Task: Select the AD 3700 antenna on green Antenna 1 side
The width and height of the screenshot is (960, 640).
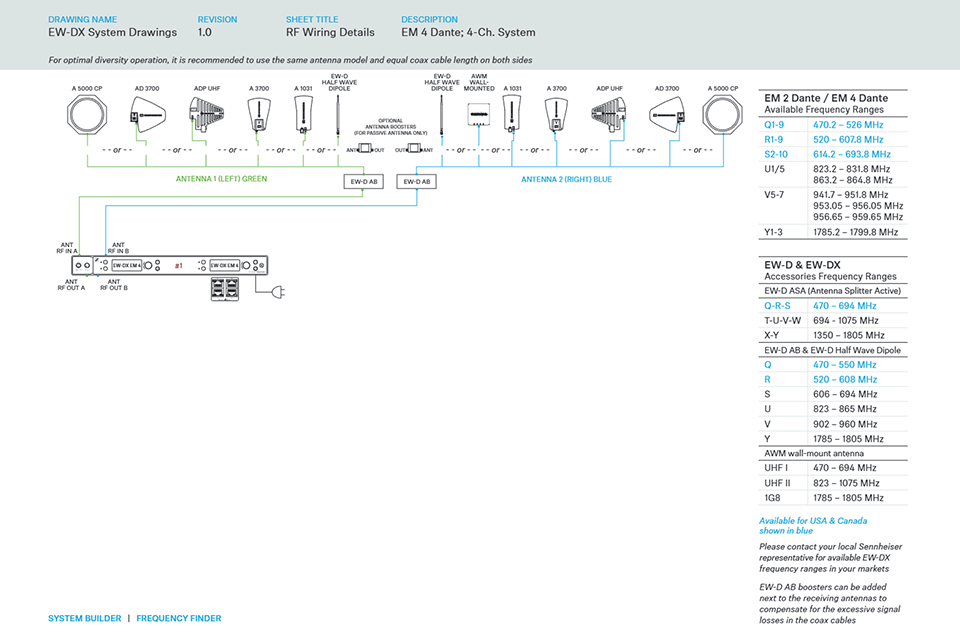Action: (147, 115)
